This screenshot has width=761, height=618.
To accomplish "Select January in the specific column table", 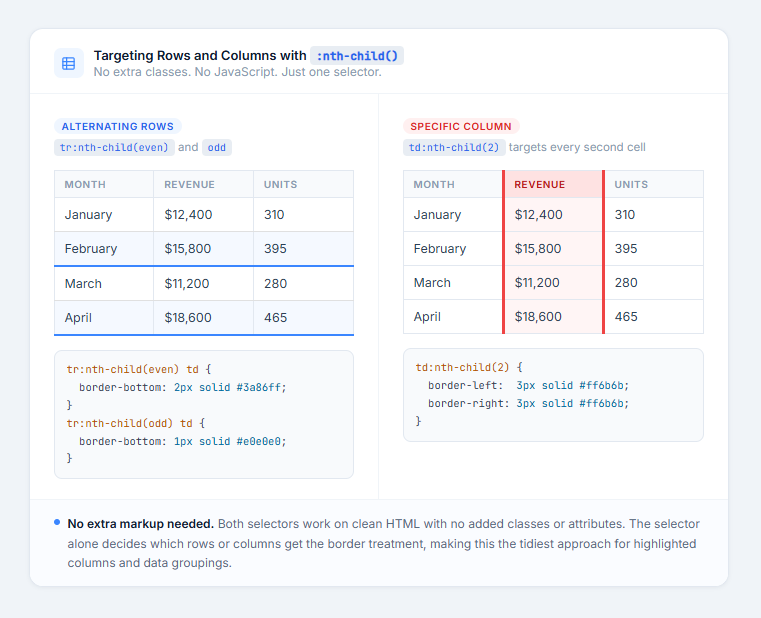I will tap(453, 215).
